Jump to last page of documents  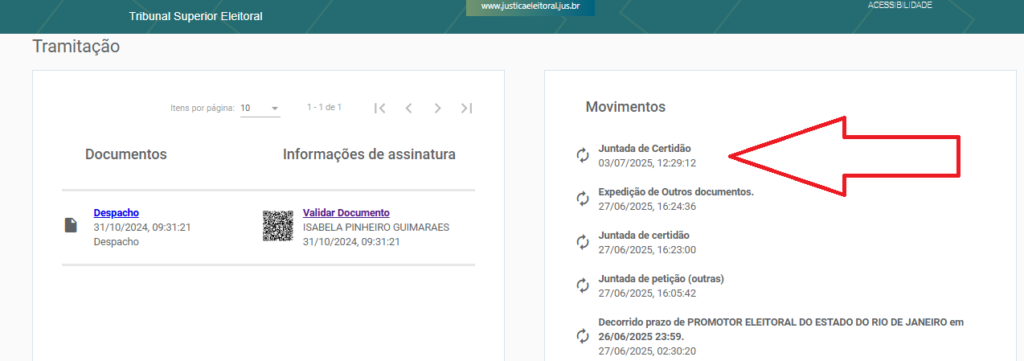click(466, 108)
